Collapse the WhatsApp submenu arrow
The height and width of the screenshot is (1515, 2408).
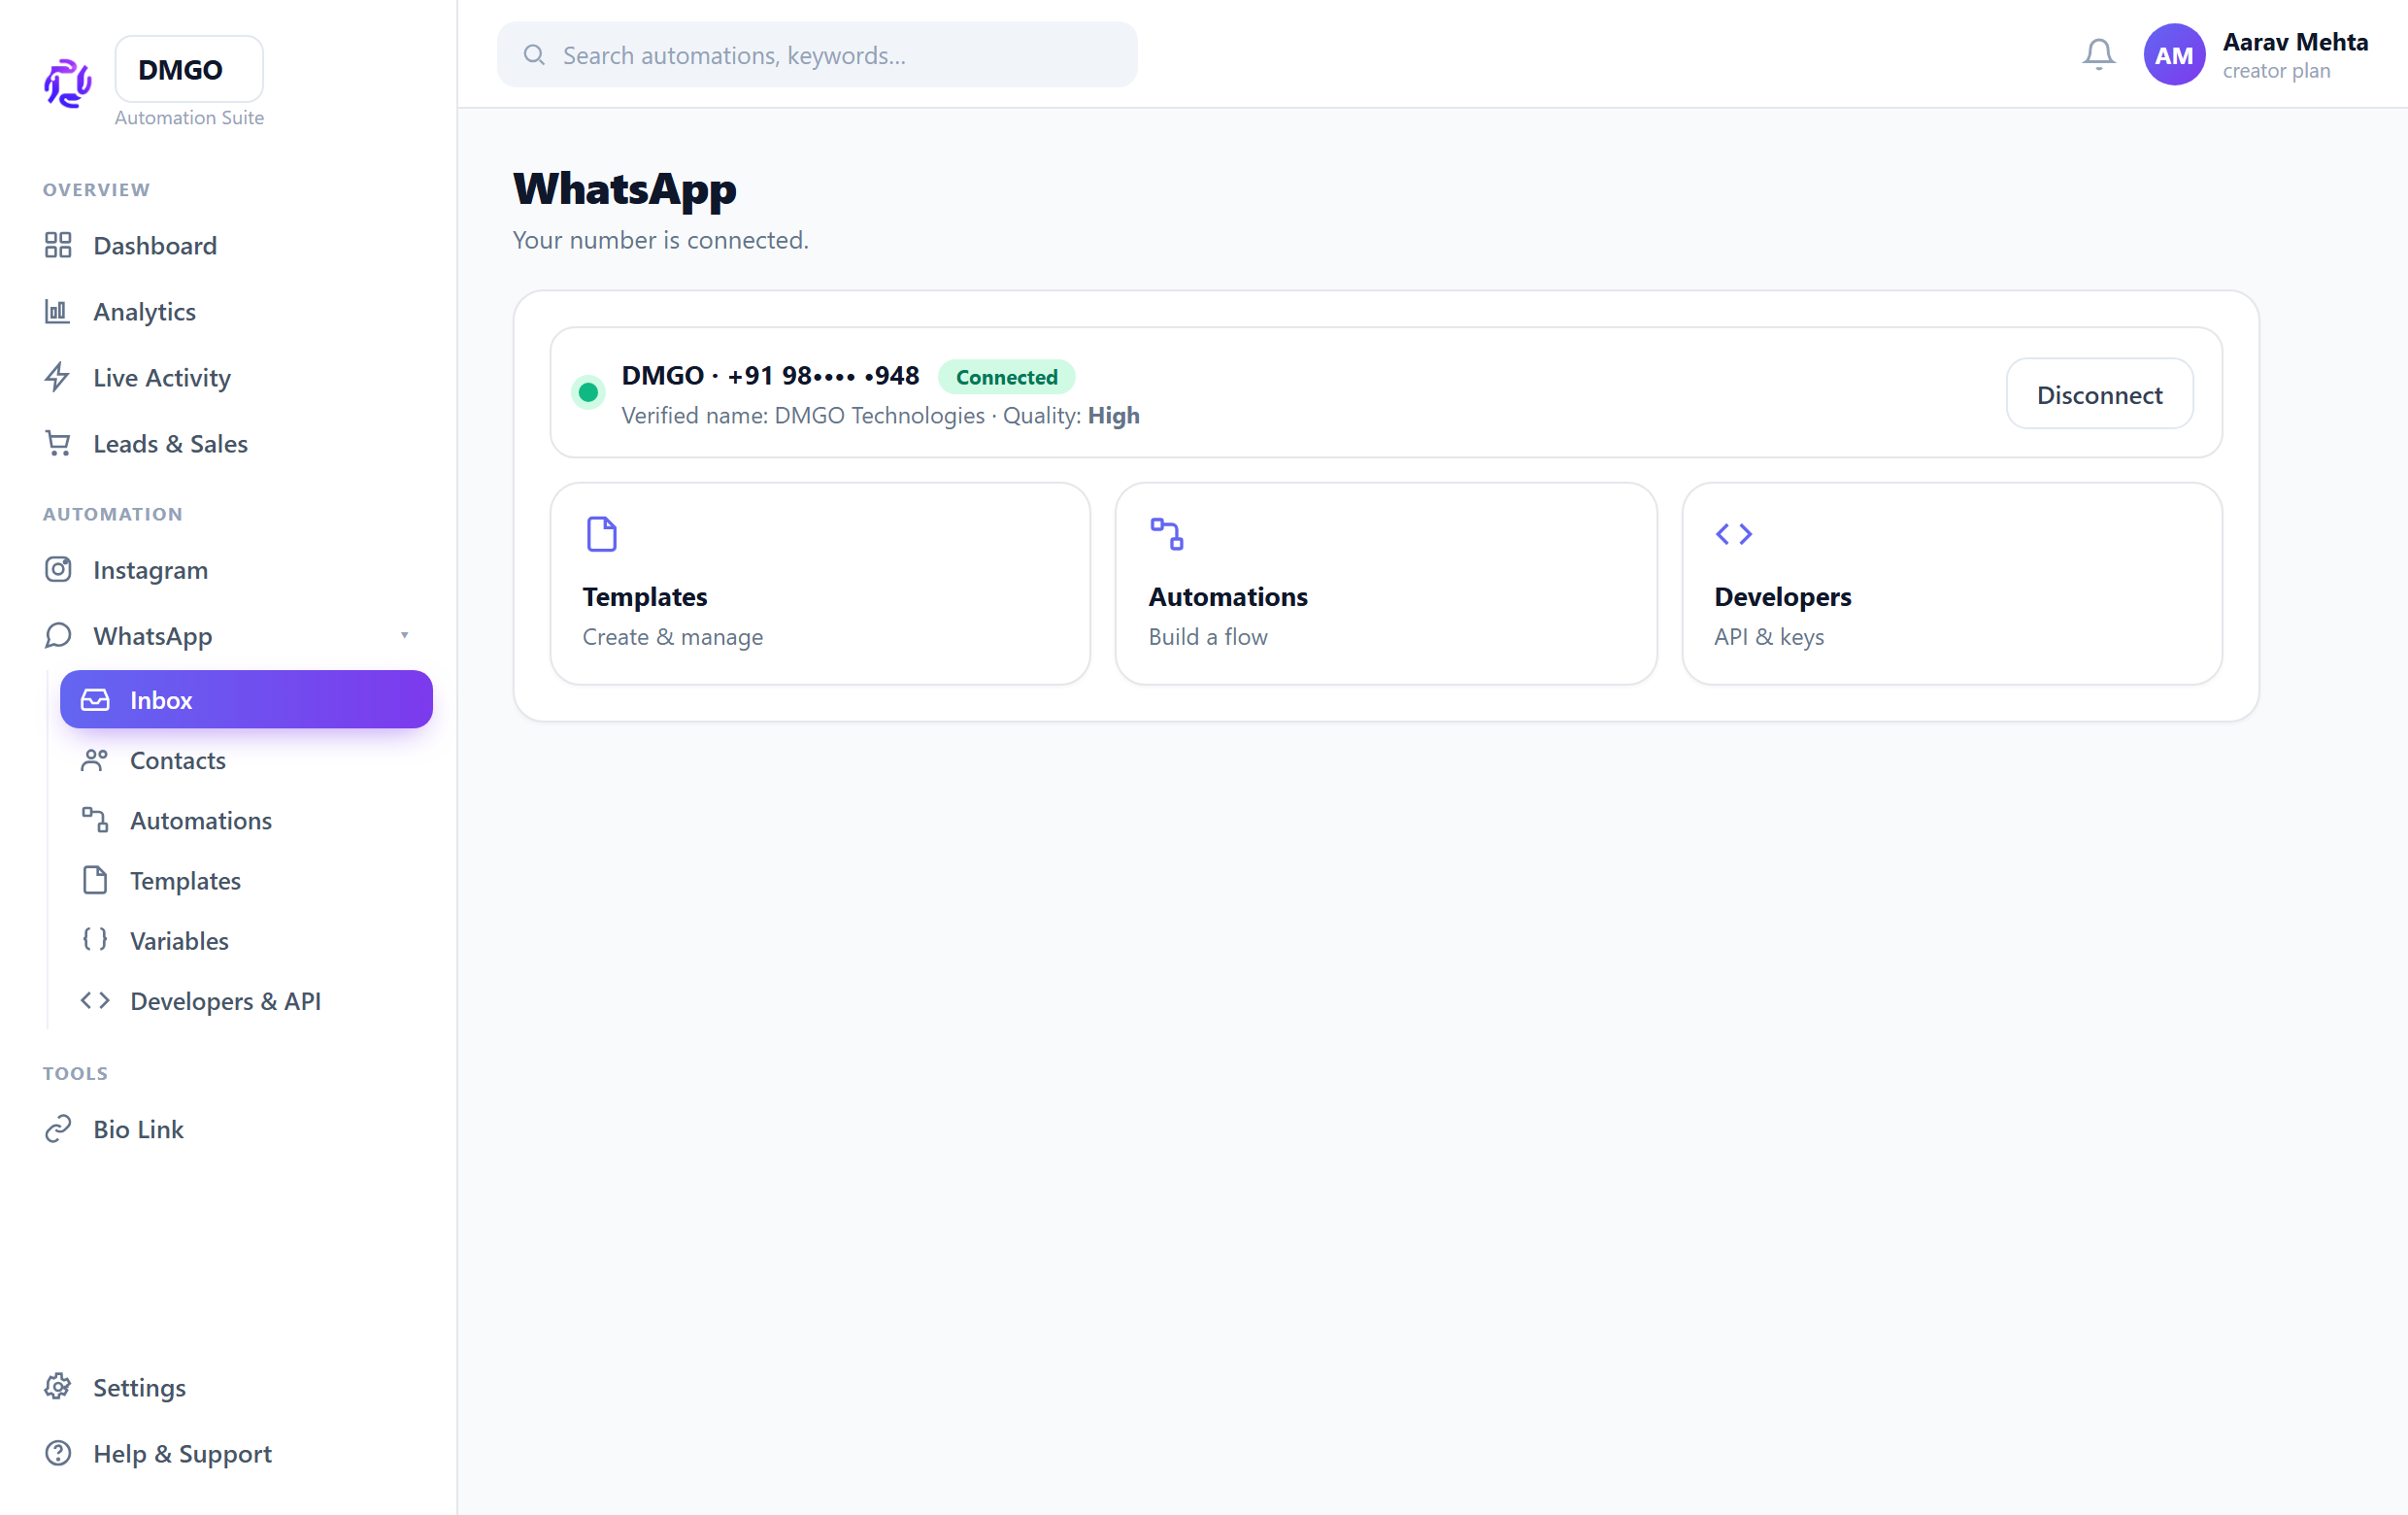404,635
